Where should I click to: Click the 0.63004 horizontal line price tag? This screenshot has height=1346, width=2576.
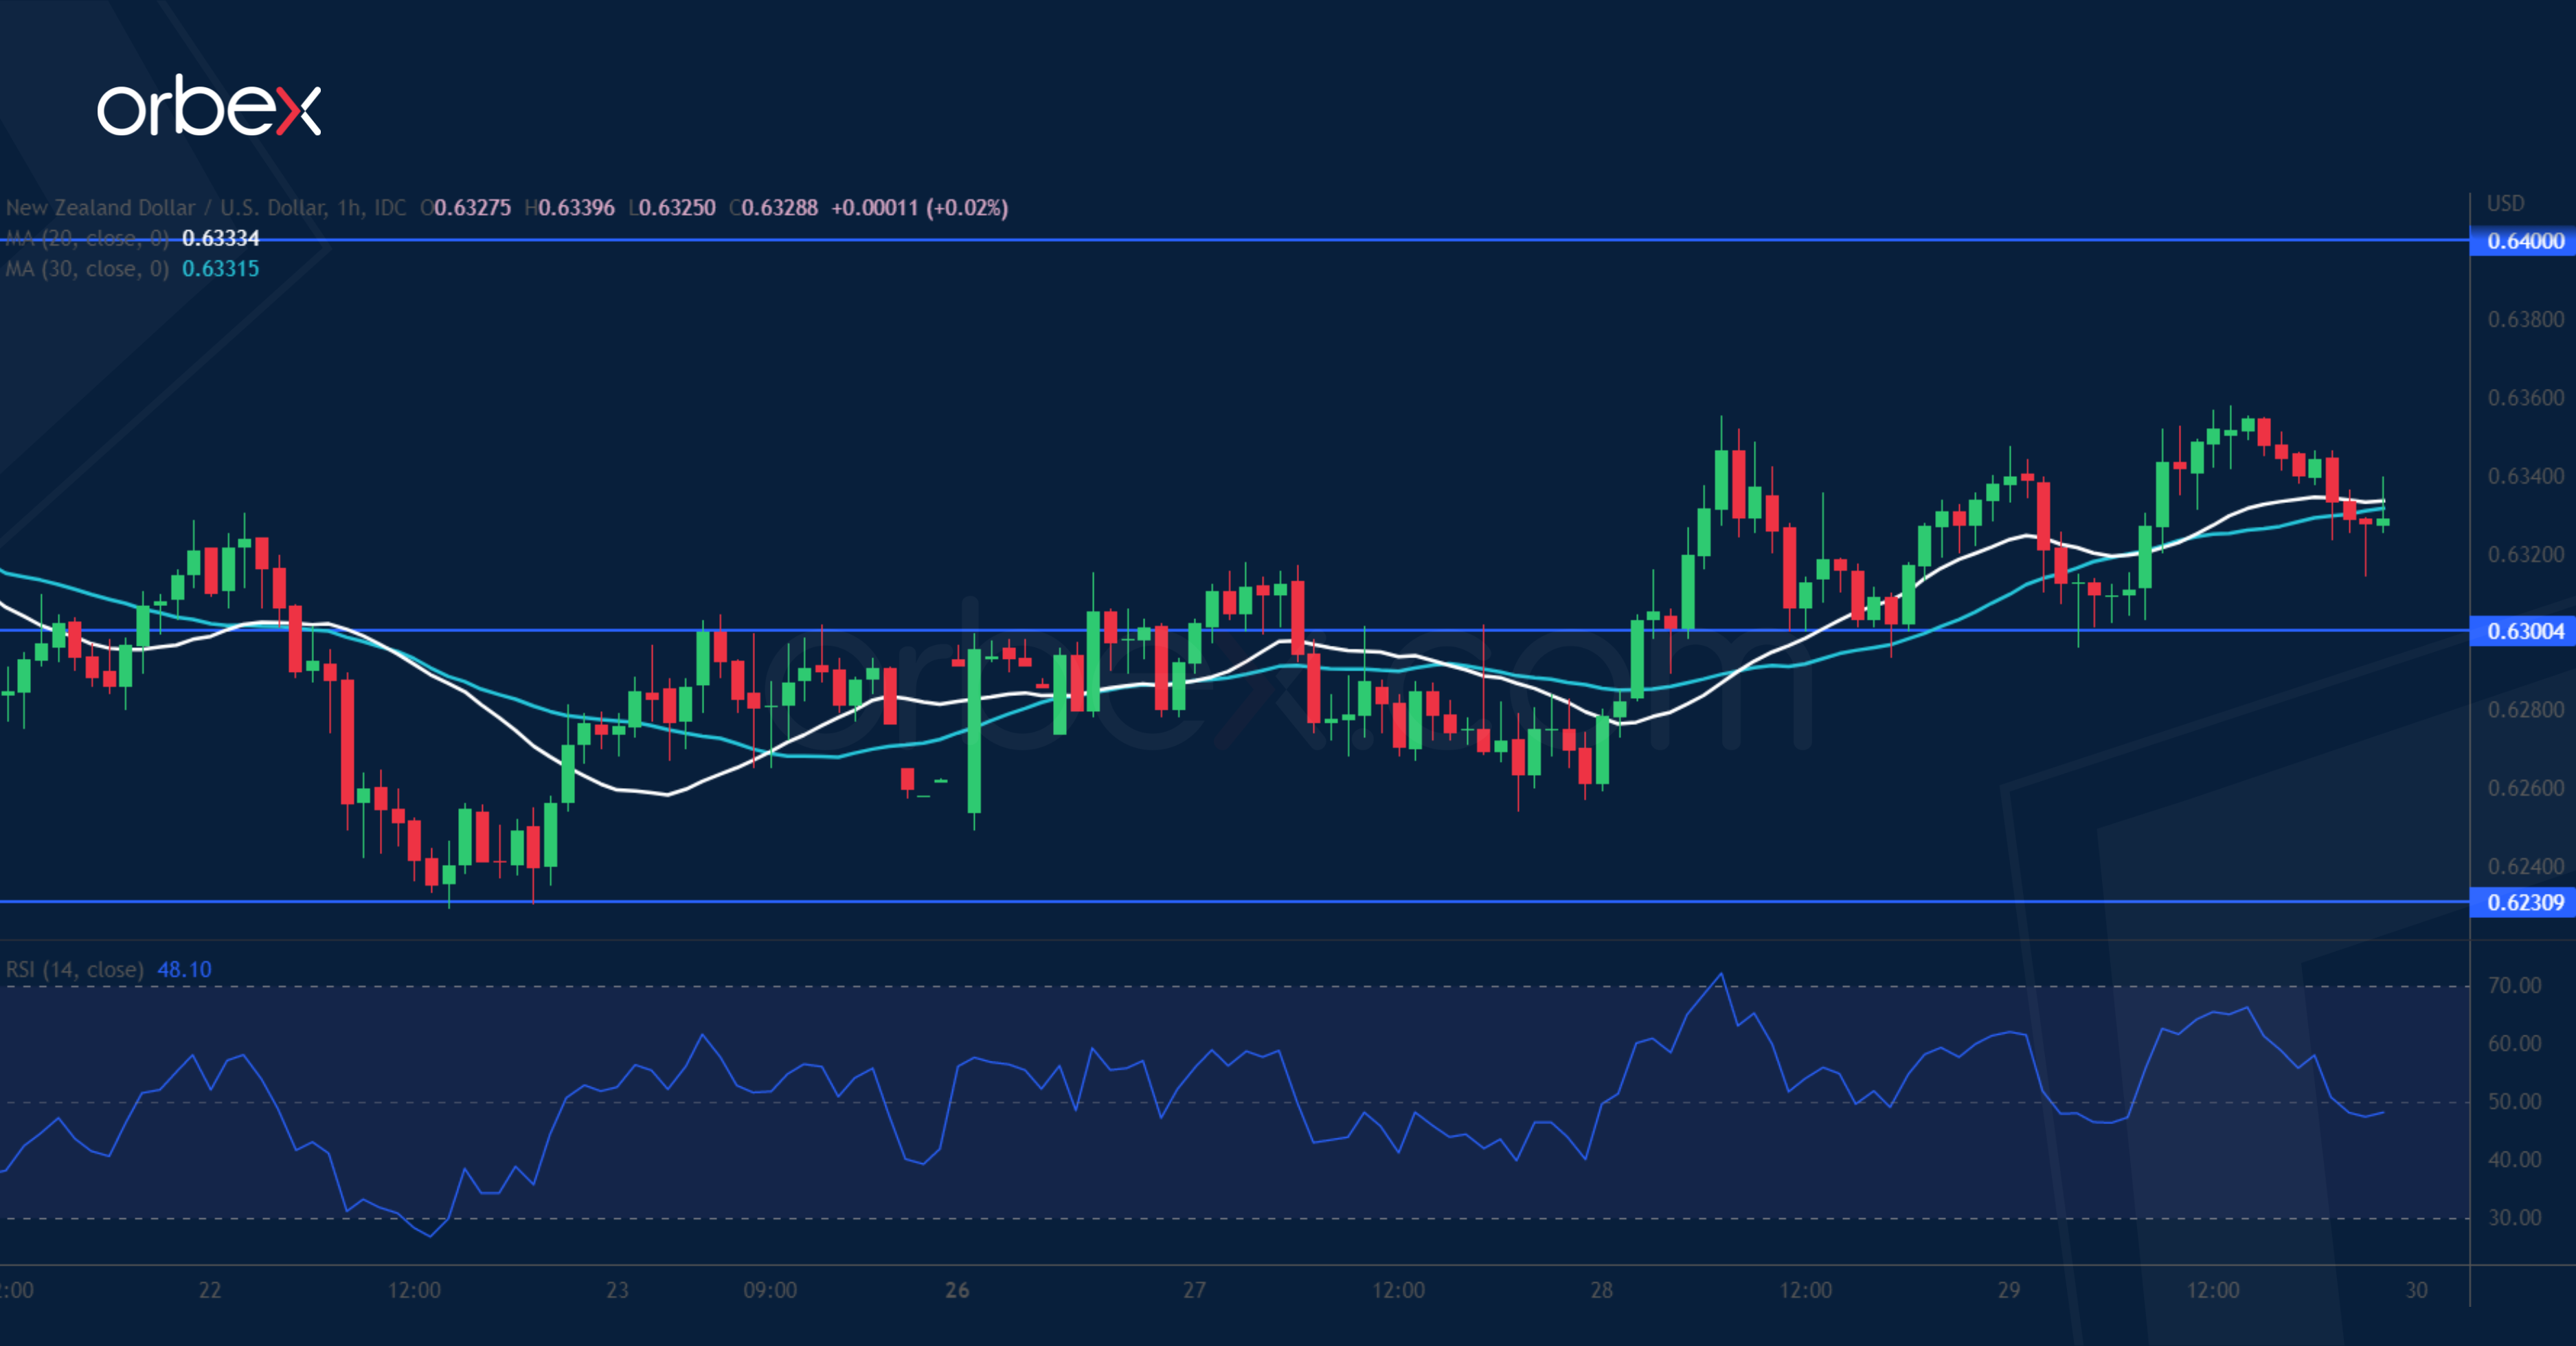[x=2525, y=631]
